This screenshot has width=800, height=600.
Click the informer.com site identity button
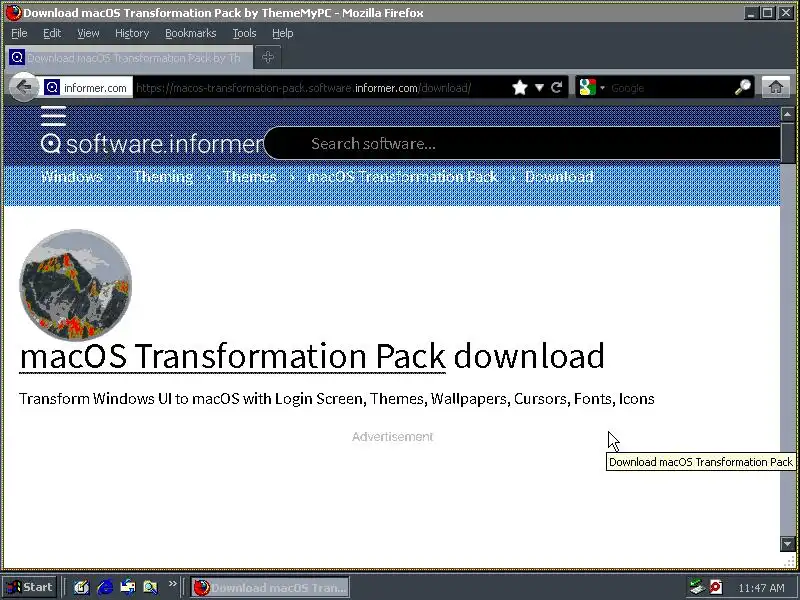(x=88, y=88)
